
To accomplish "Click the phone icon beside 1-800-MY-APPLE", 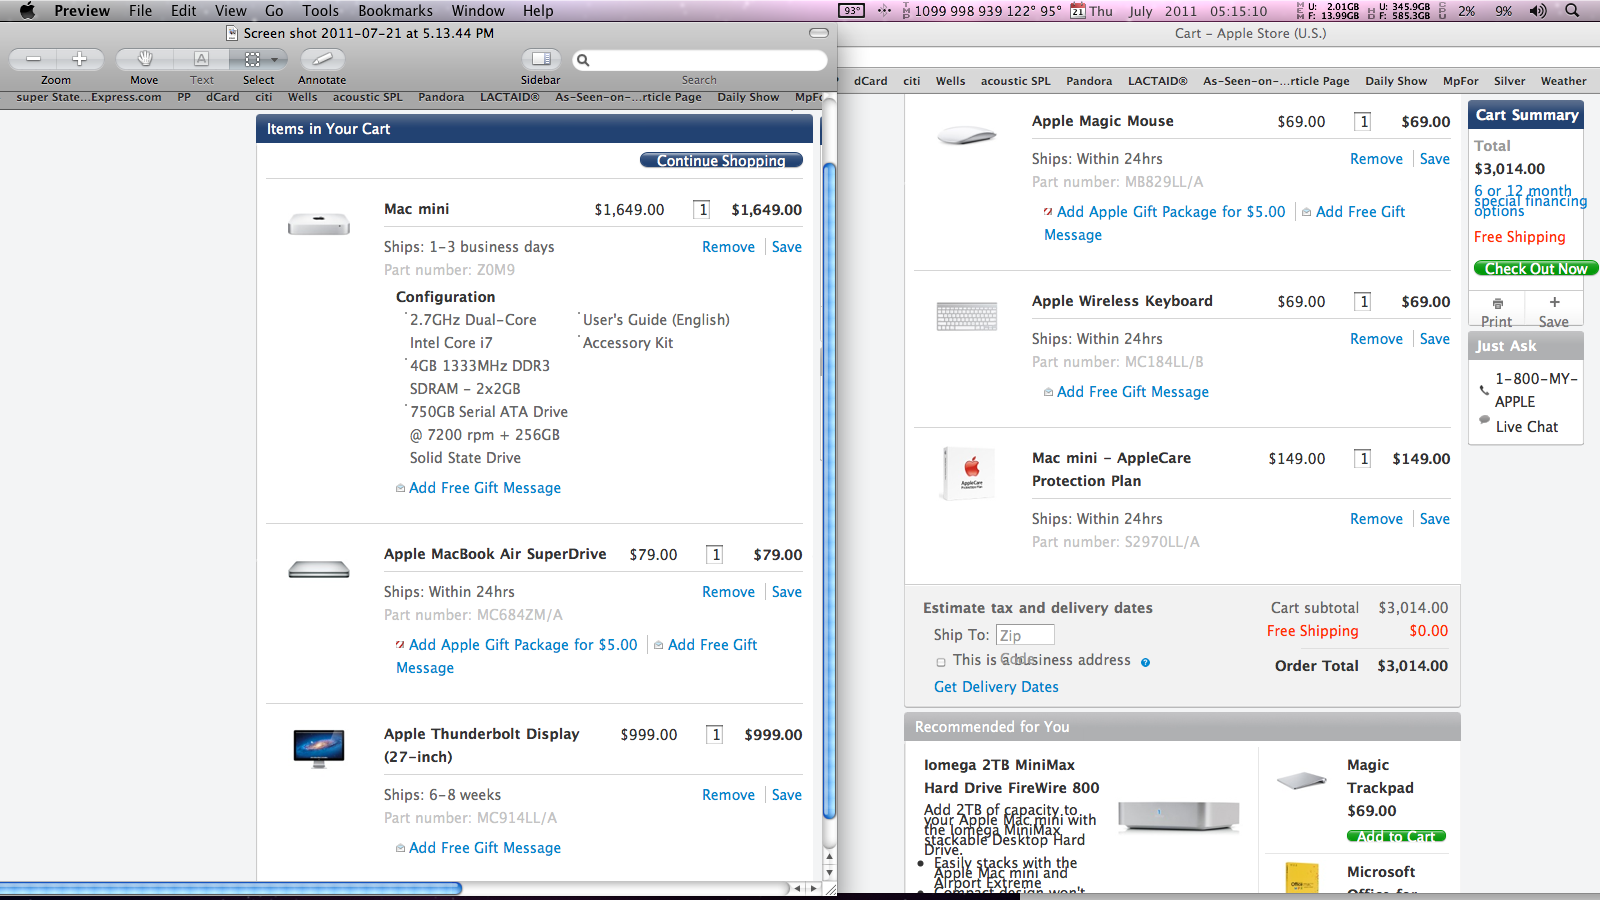I will (1484, 391).
